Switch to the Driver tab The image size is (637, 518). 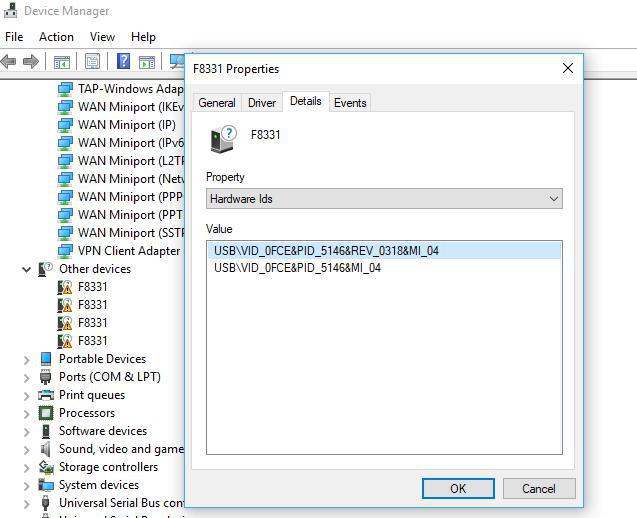click(x=262, y=103)
